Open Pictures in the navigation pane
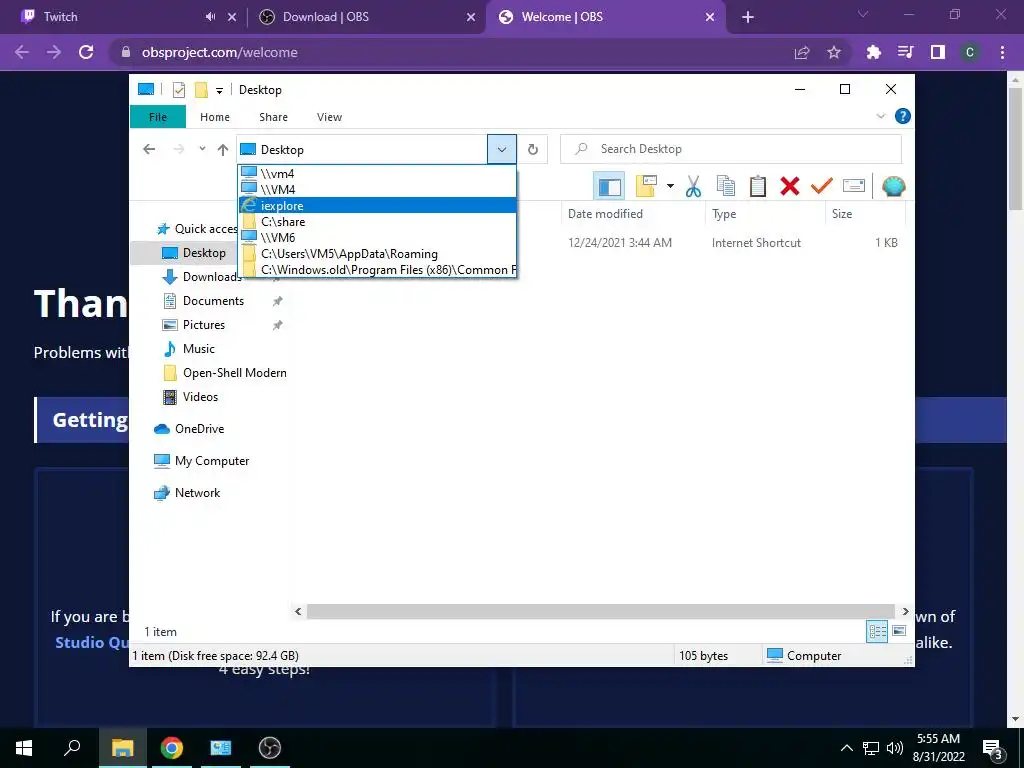The height and width of the screenshot is (768, 1024). pos(194,325)
